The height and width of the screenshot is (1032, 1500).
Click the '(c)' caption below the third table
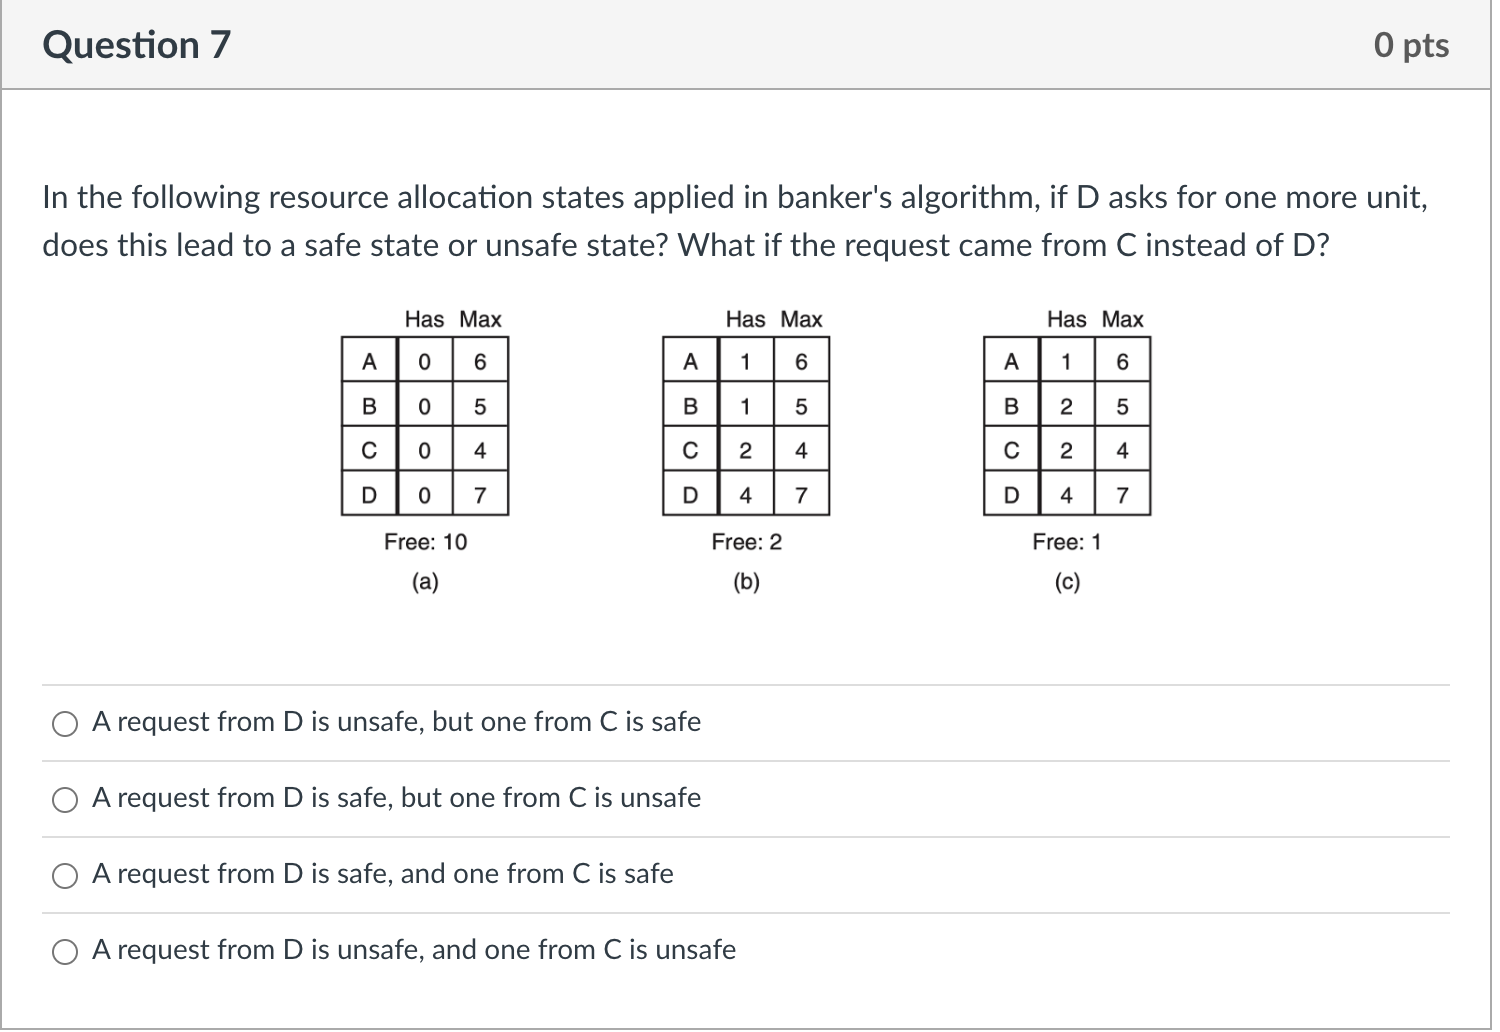[x=1067, y=582]
